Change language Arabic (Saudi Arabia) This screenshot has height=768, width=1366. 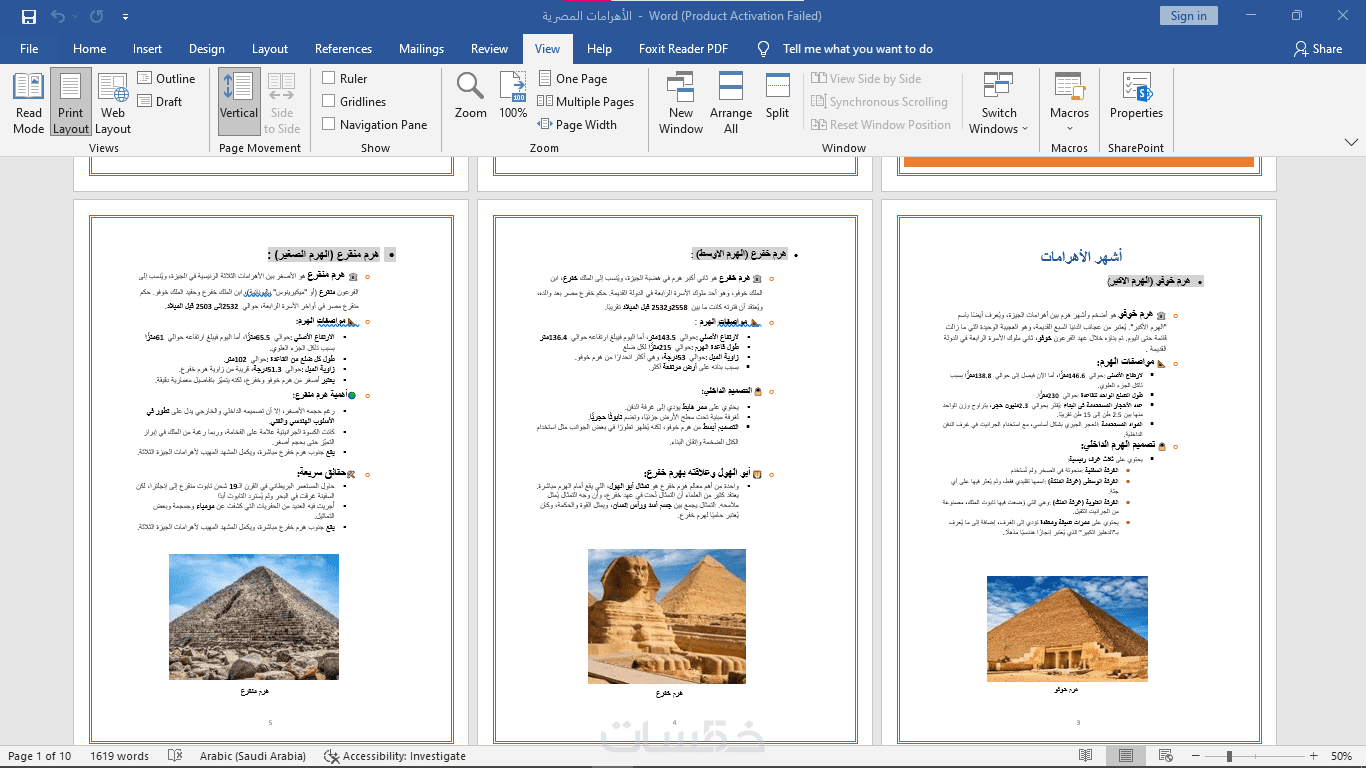253,756
